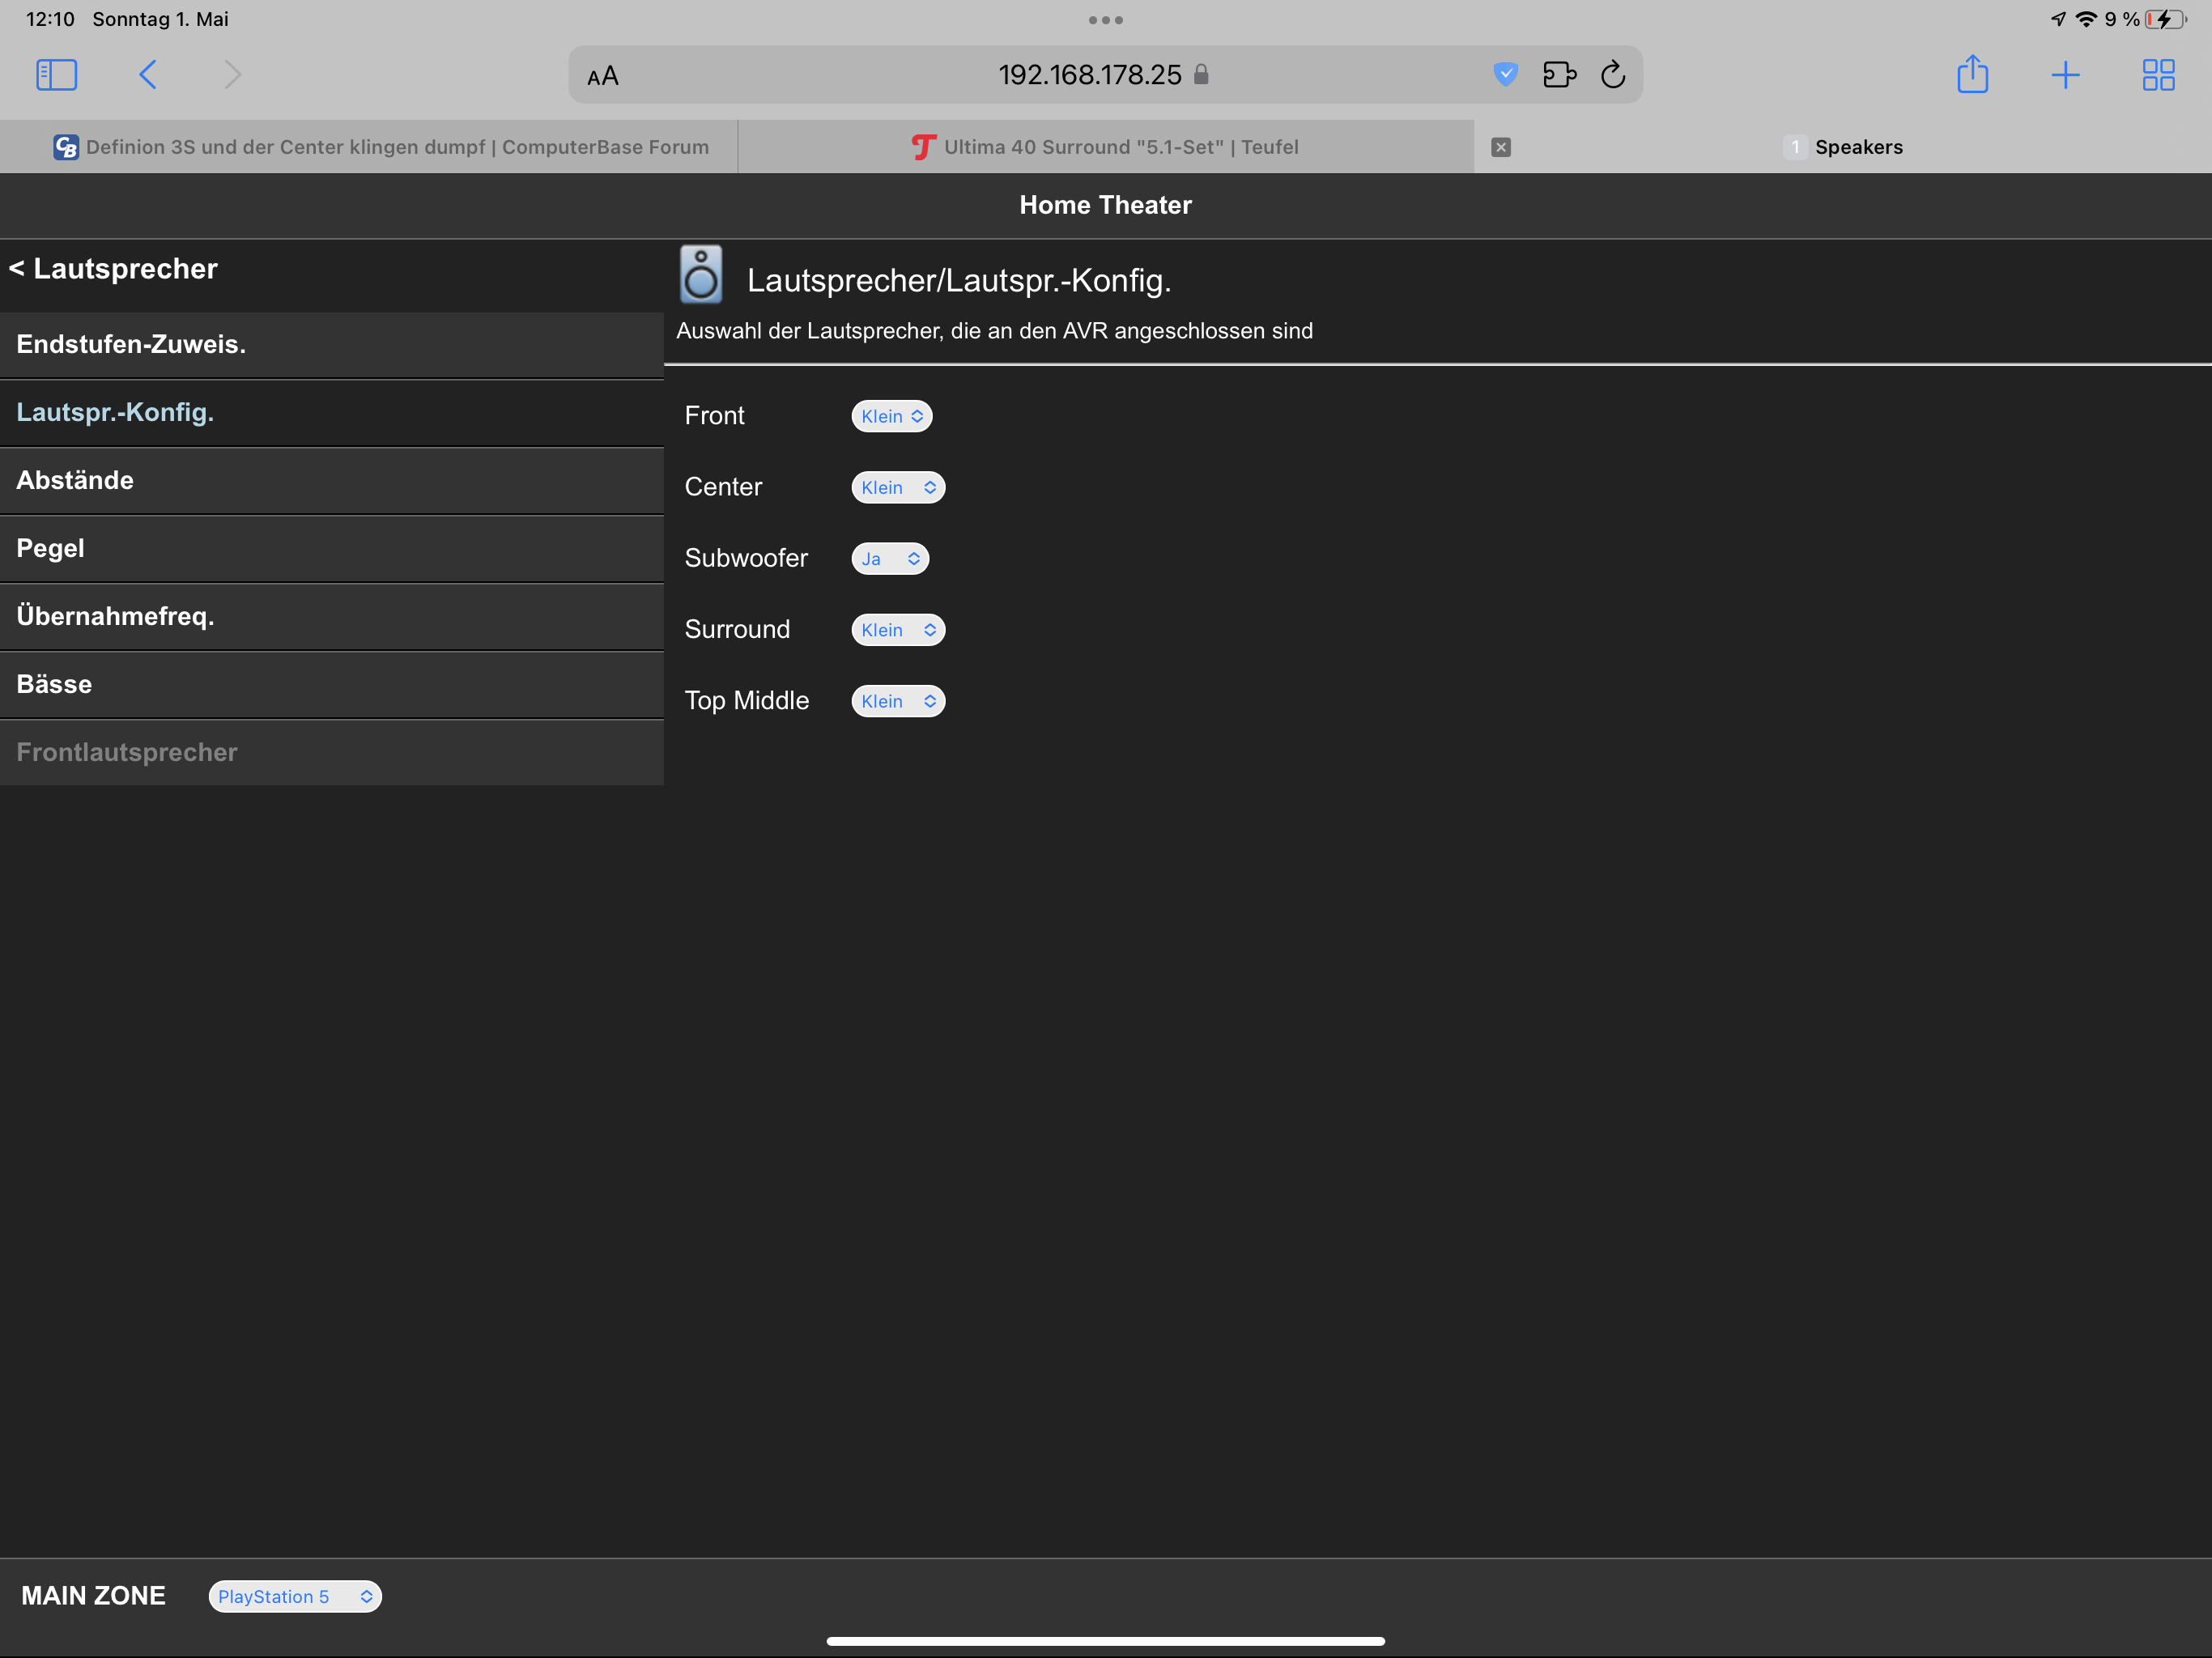2212x1658 pixels.
Task: Open a new tab with plus icon
Action: point(2065,75)
